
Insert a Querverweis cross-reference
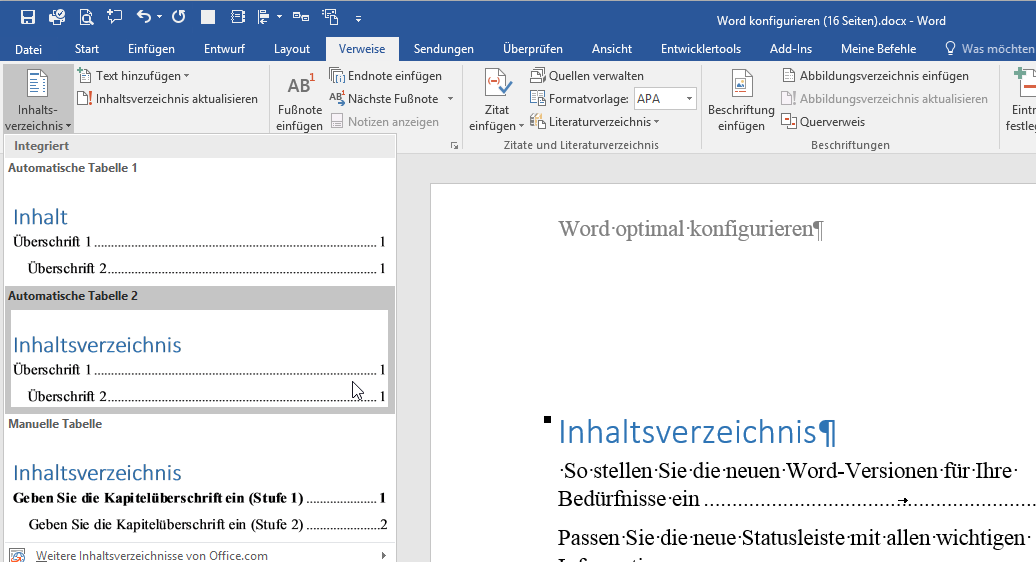[x=823, y=122]
